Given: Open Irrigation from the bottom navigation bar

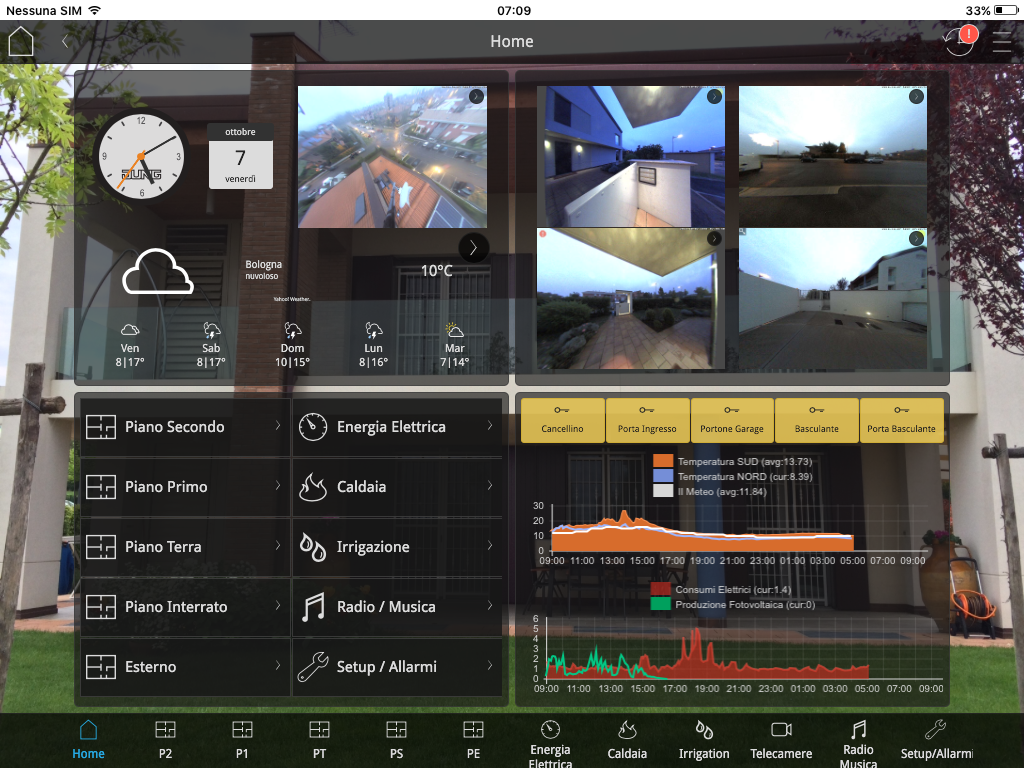Looking at the screenshot, I should [704, 741].
